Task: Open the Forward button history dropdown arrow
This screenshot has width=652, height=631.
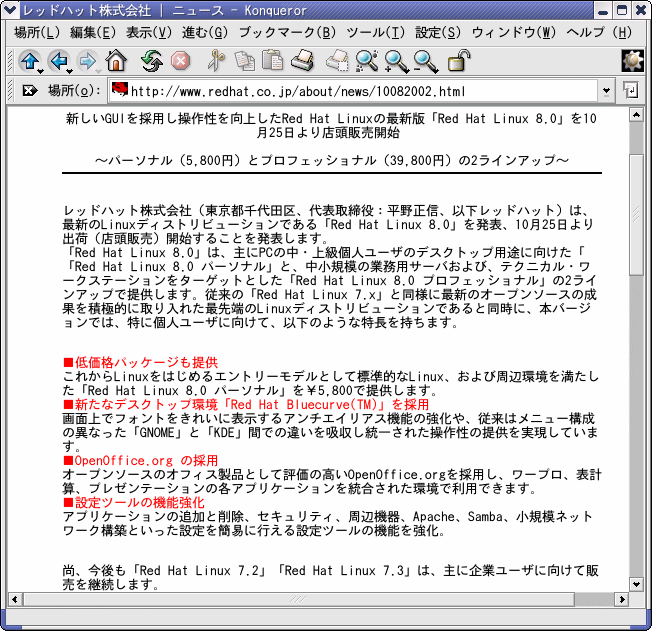Action: [x=99, y=72]
